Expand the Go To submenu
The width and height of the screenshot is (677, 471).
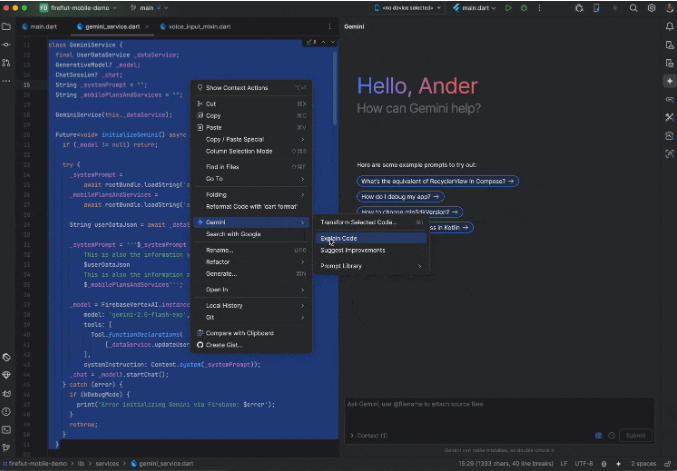coord(251,179)
